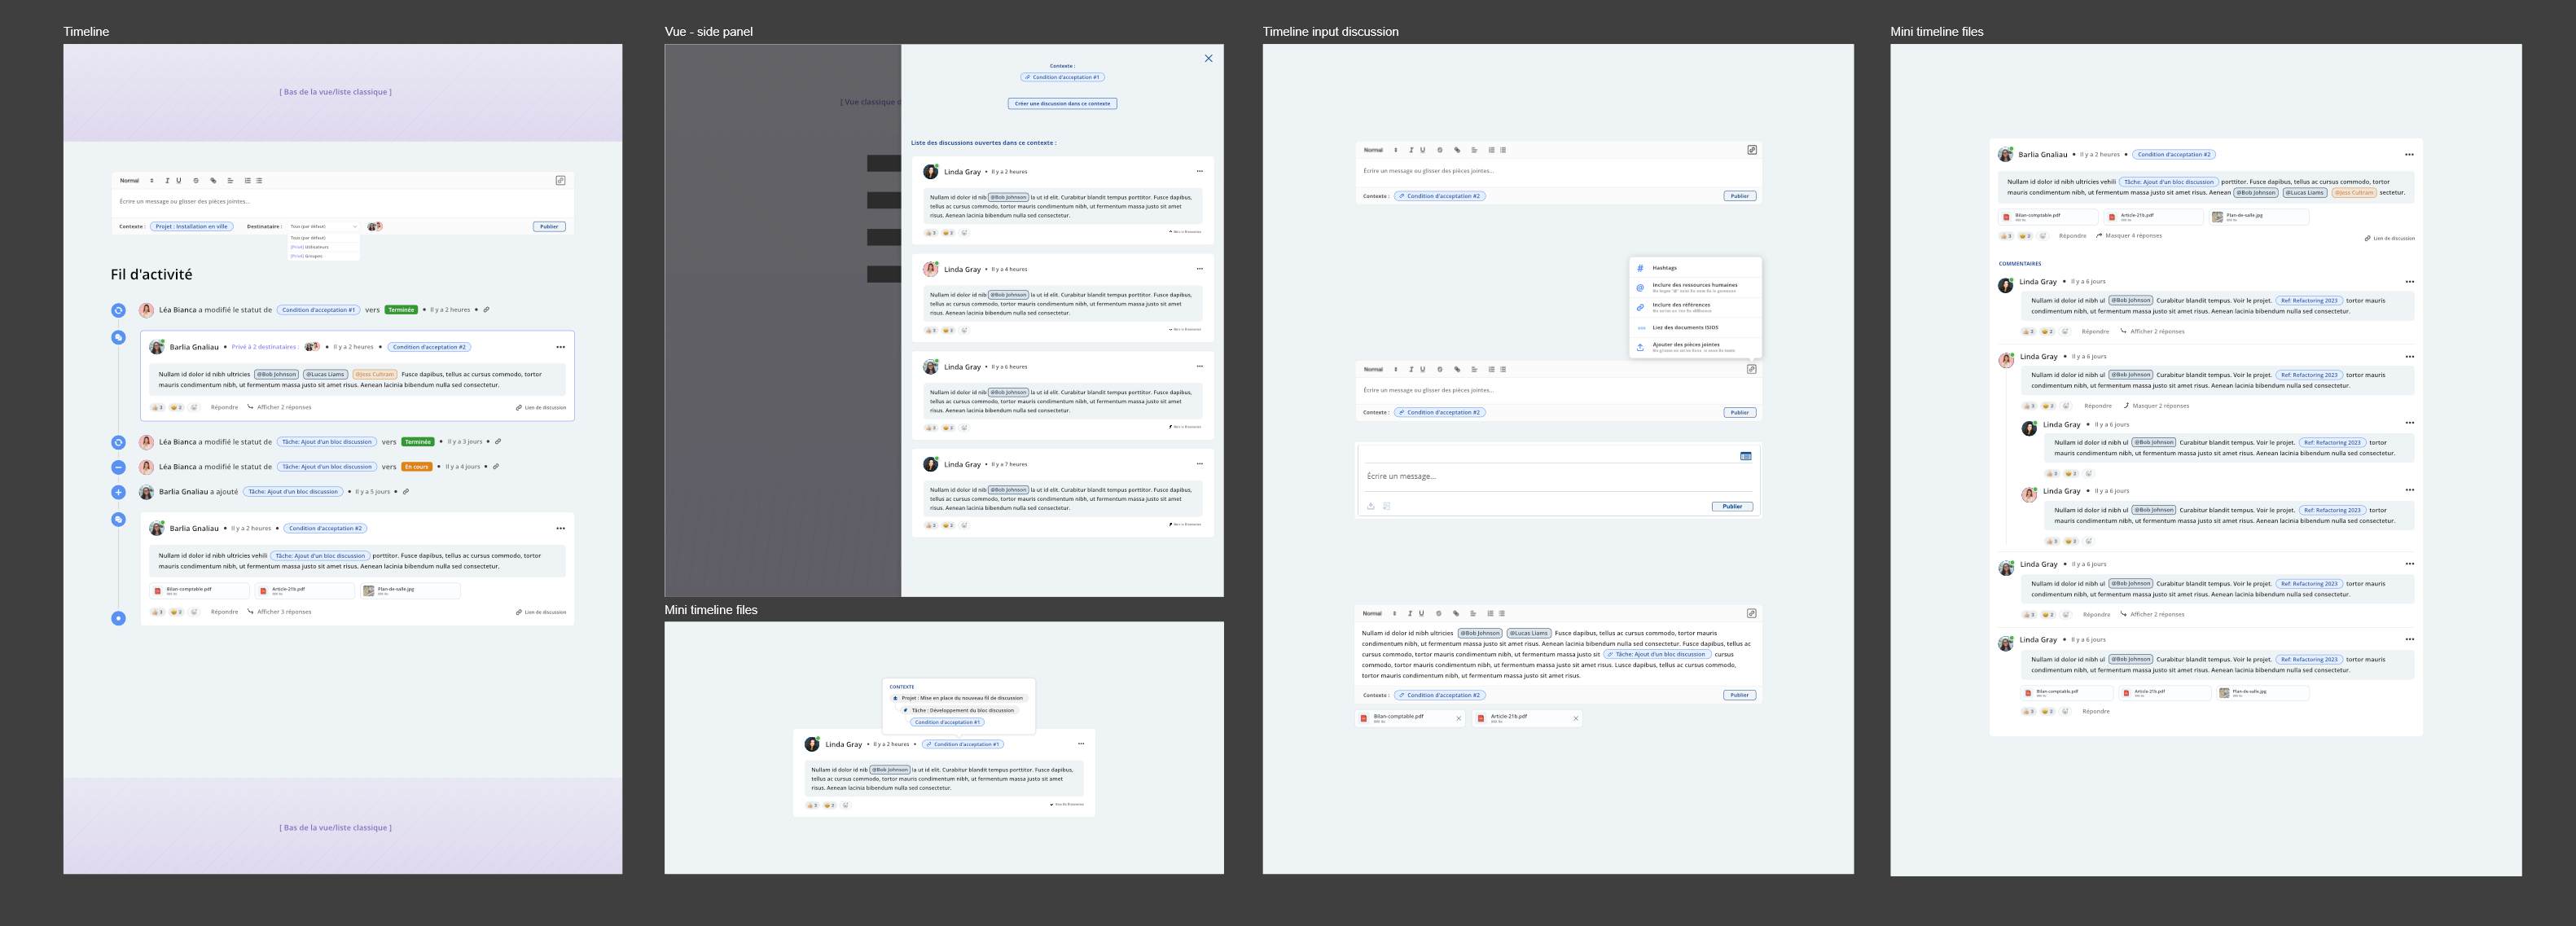Click upload icon below 'Écrire un message...'
Viewport: 2576px width, 926px height.
[x=1370, y=506]
